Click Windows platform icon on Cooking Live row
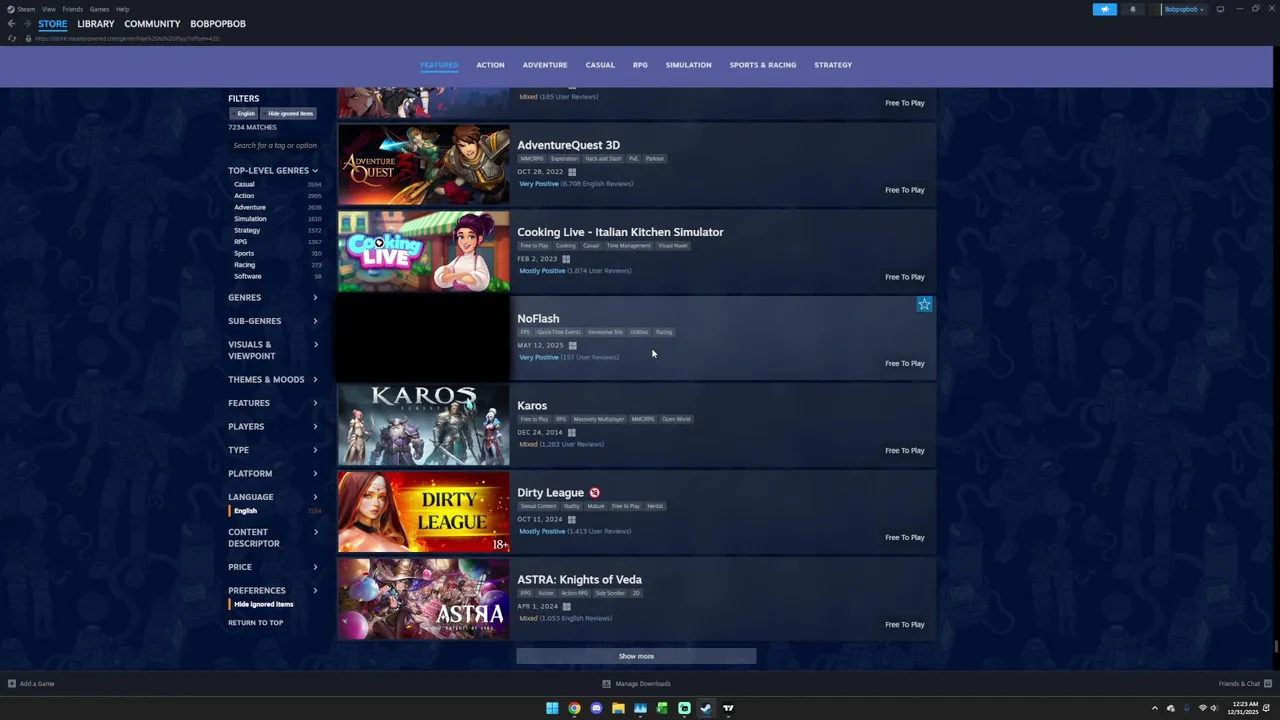 [566, 259]
